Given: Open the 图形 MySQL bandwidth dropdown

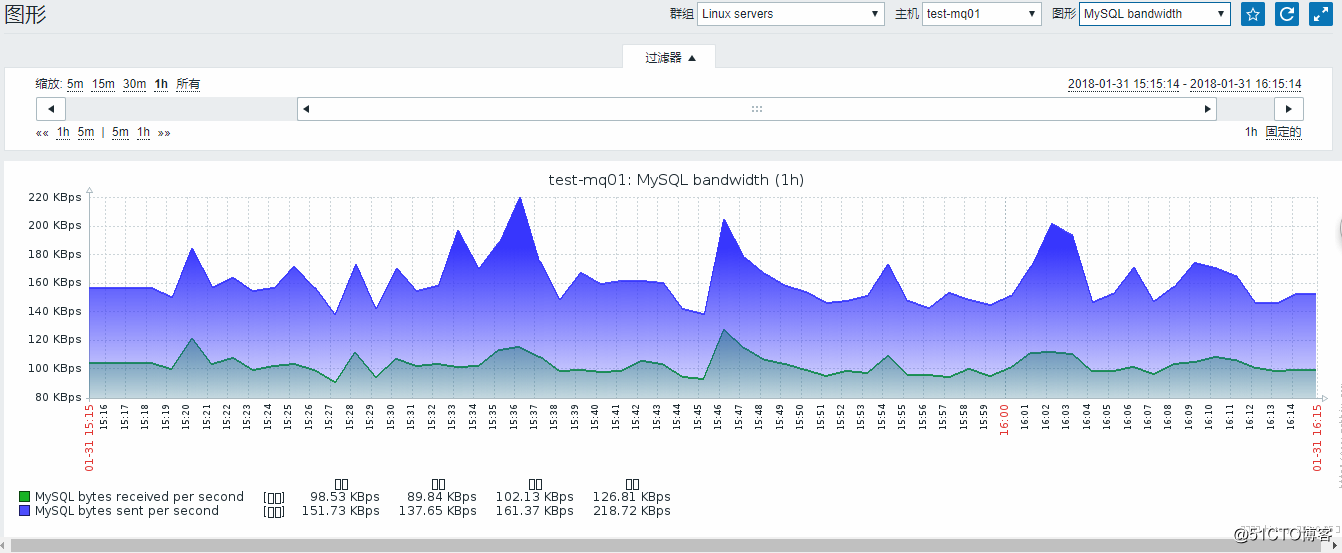Looking at the screenshot, I should click(1155, 14).
